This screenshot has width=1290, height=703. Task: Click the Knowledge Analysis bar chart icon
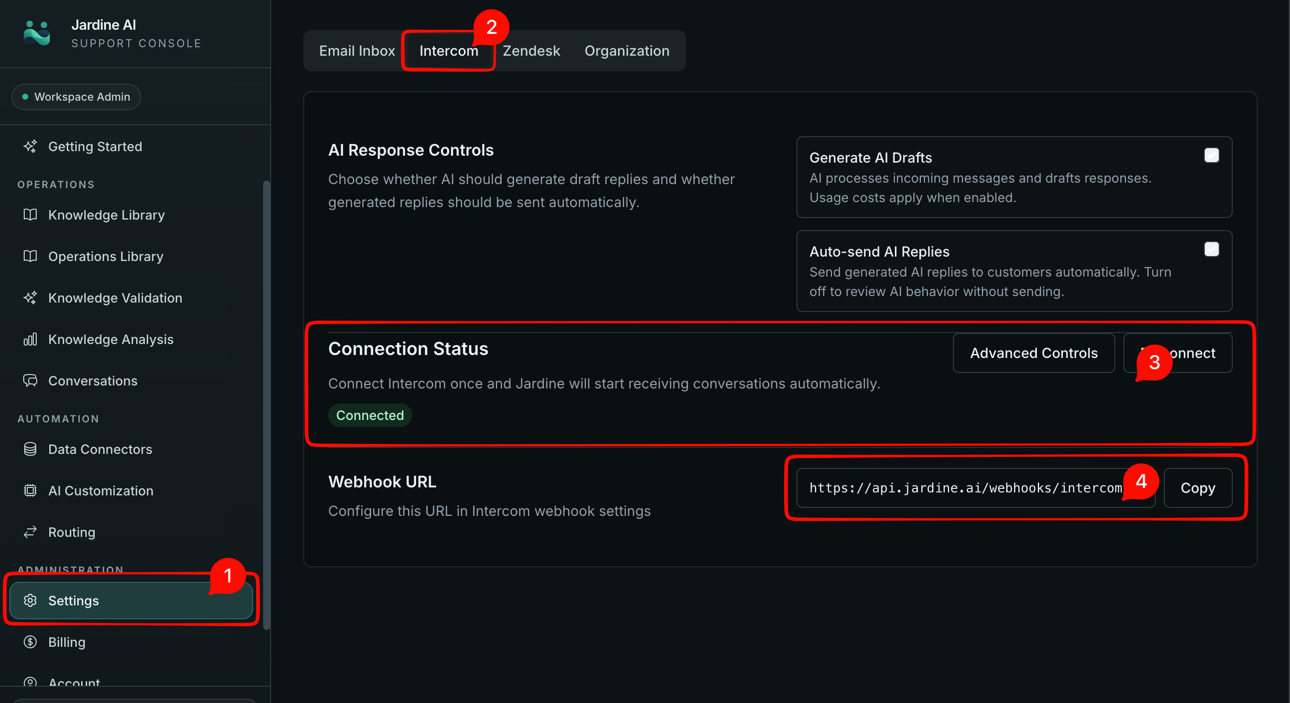(x=30, y=339)
